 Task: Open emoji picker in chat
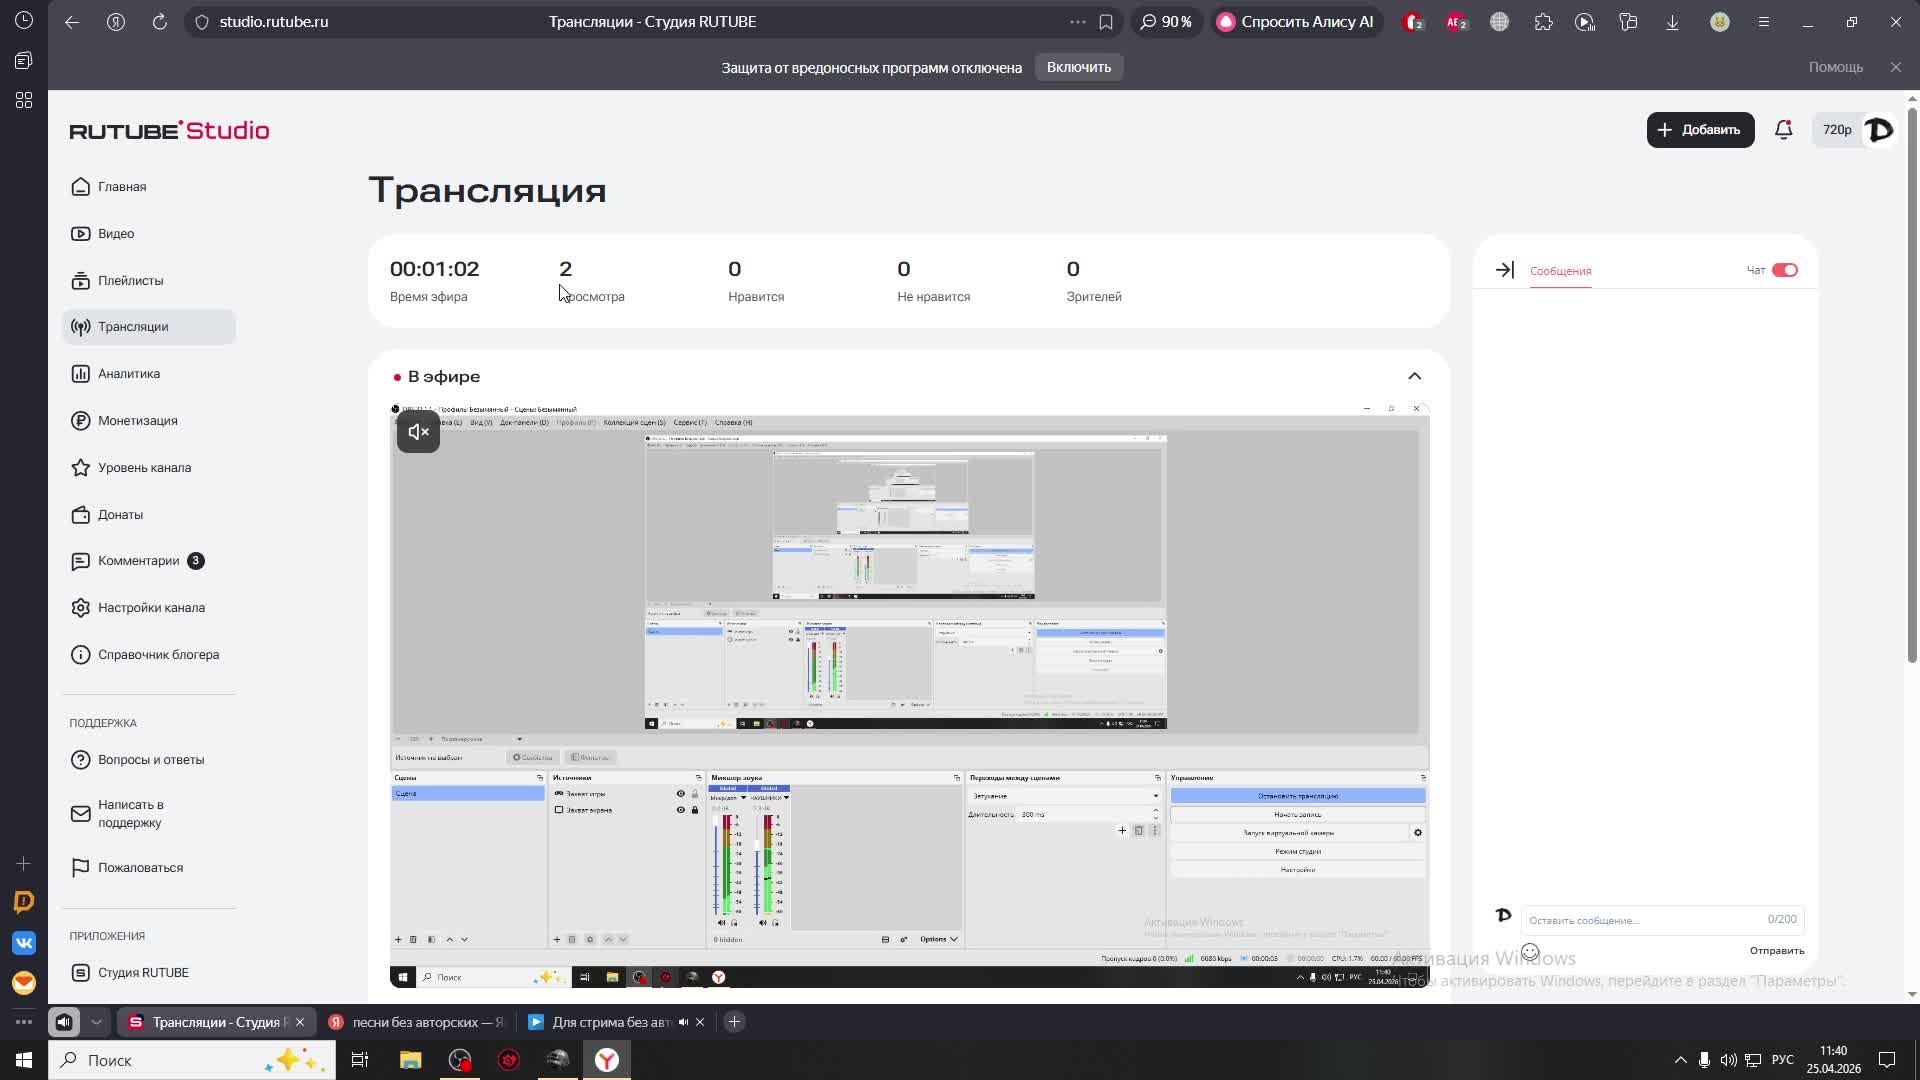(1530, 952)
